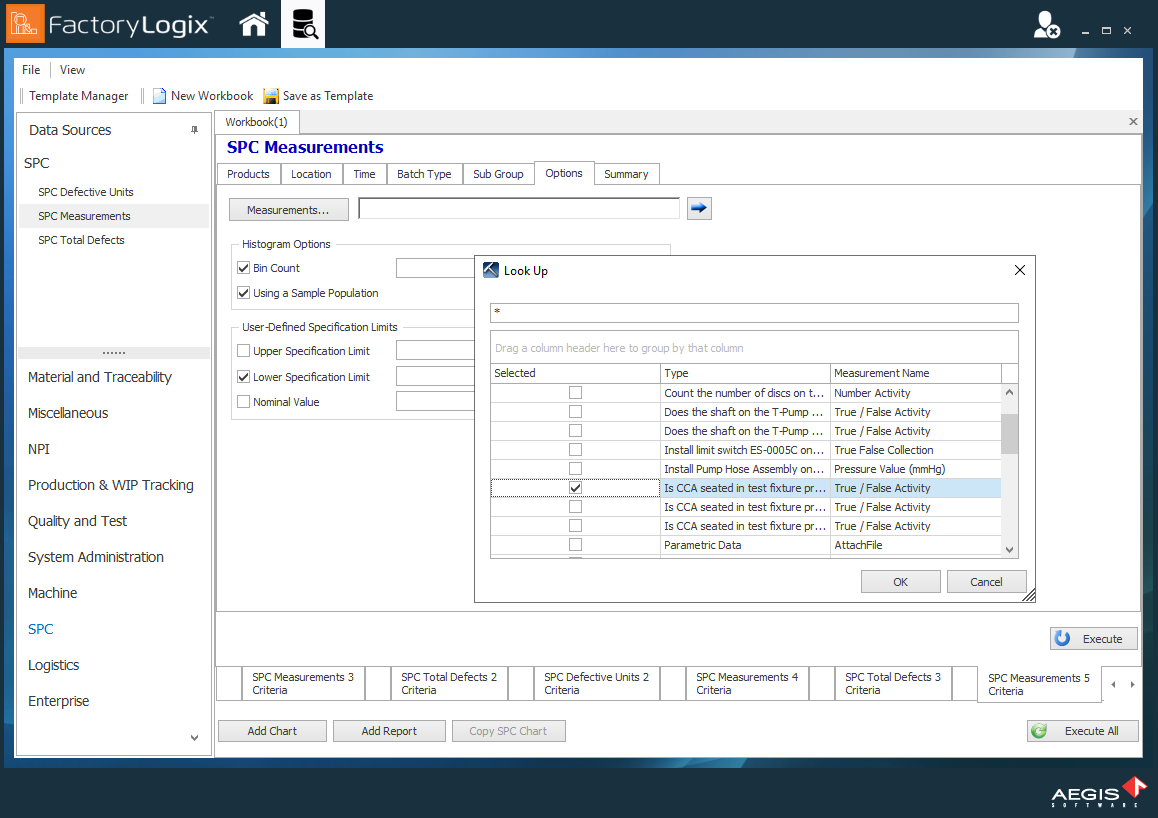Collapse the sidebar with the bottom chevron

click(x=193, y=737)
